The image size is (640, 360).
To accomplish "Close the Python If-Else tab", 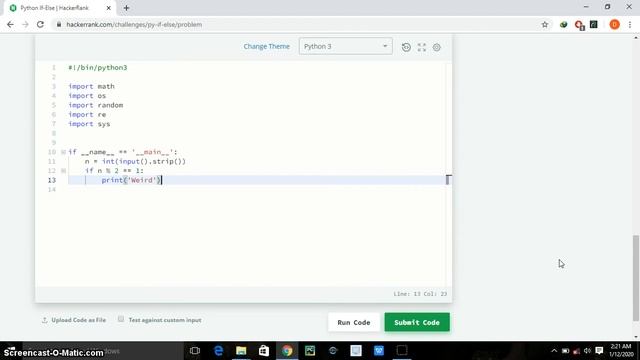I will point(109,8).
